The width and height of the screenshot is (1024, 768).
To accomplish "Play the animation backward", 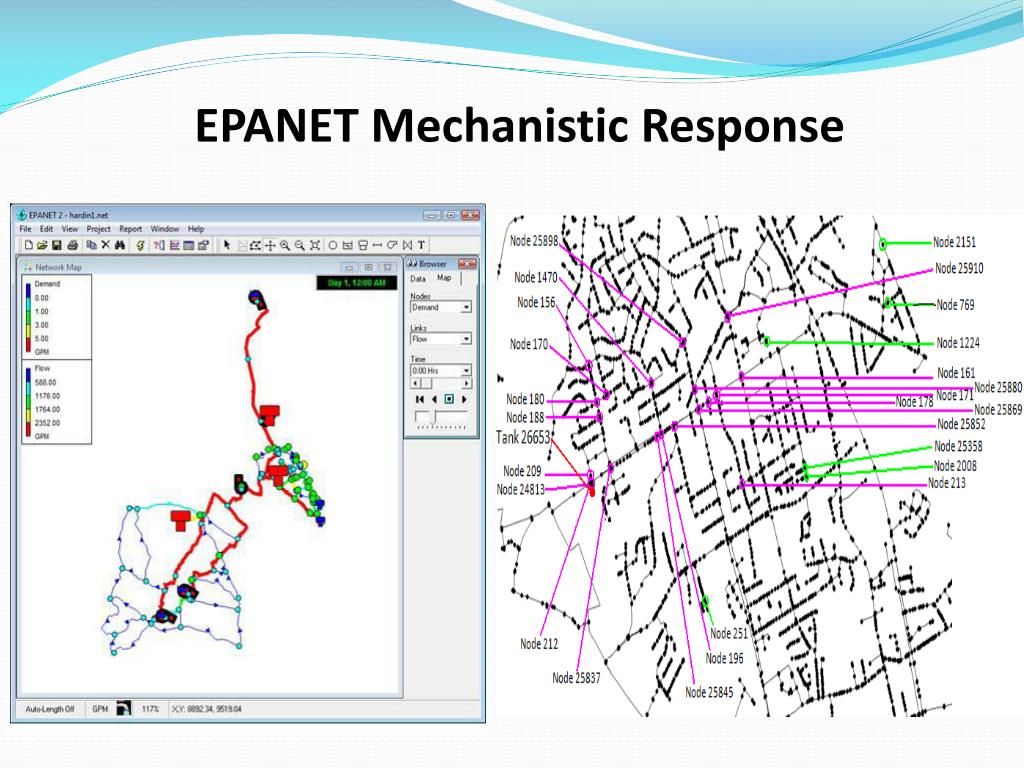I will point(434,399).
